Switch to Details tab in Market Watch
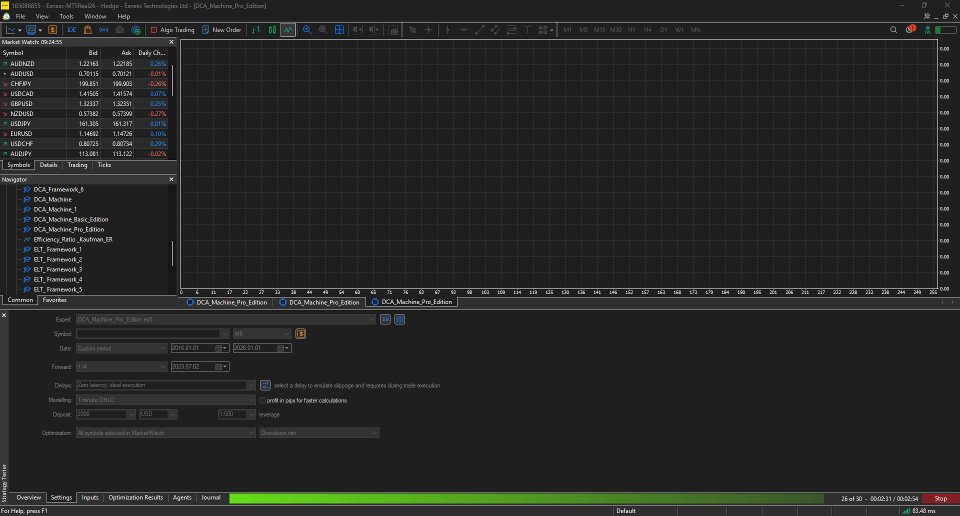The width and height of the screenshot is (960, 516). [48, 165]
